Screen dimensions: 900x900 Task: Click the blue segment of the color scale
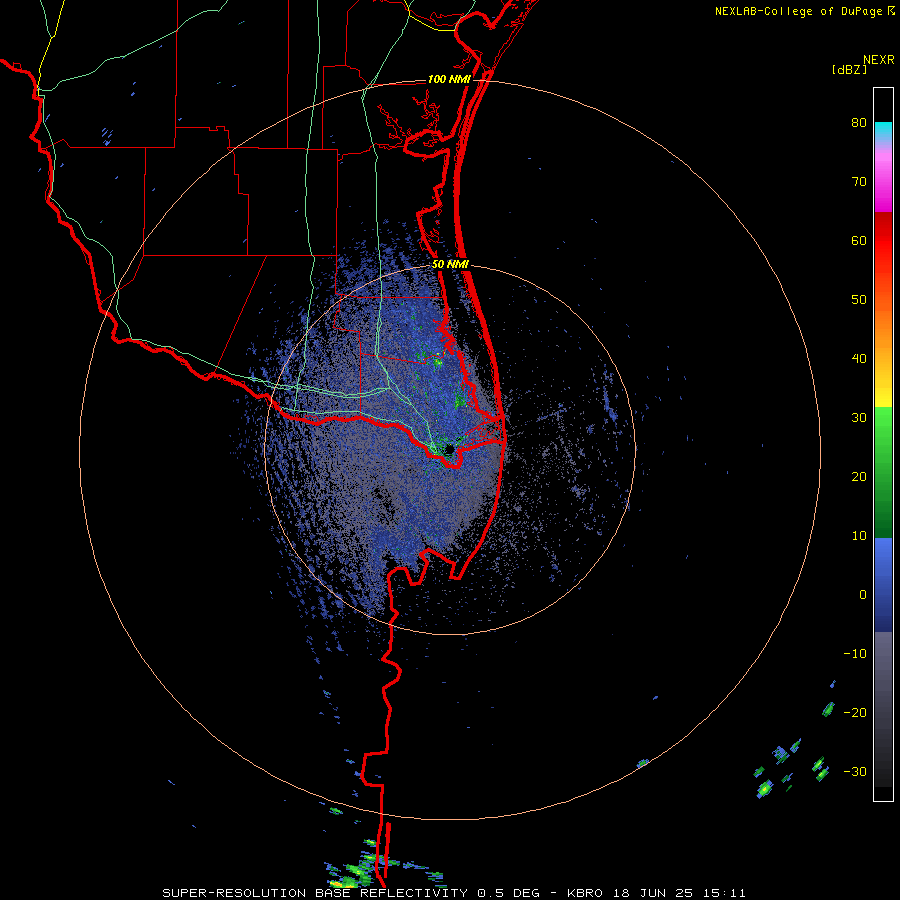883,585
